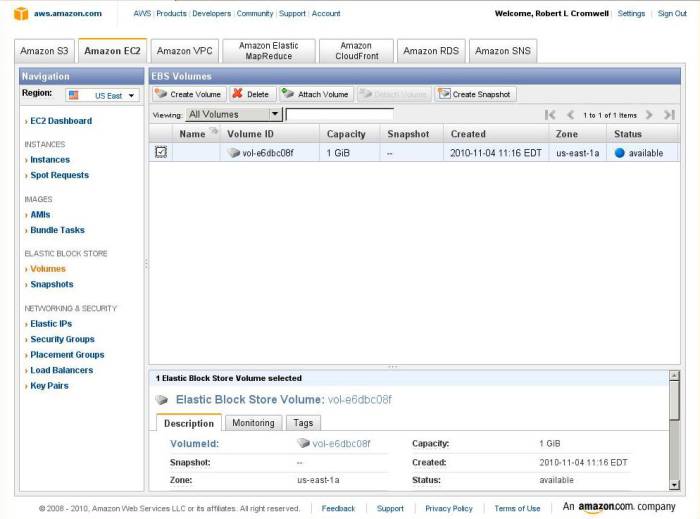
Task: Click the Community top menu link
Action: coord(254,13)
